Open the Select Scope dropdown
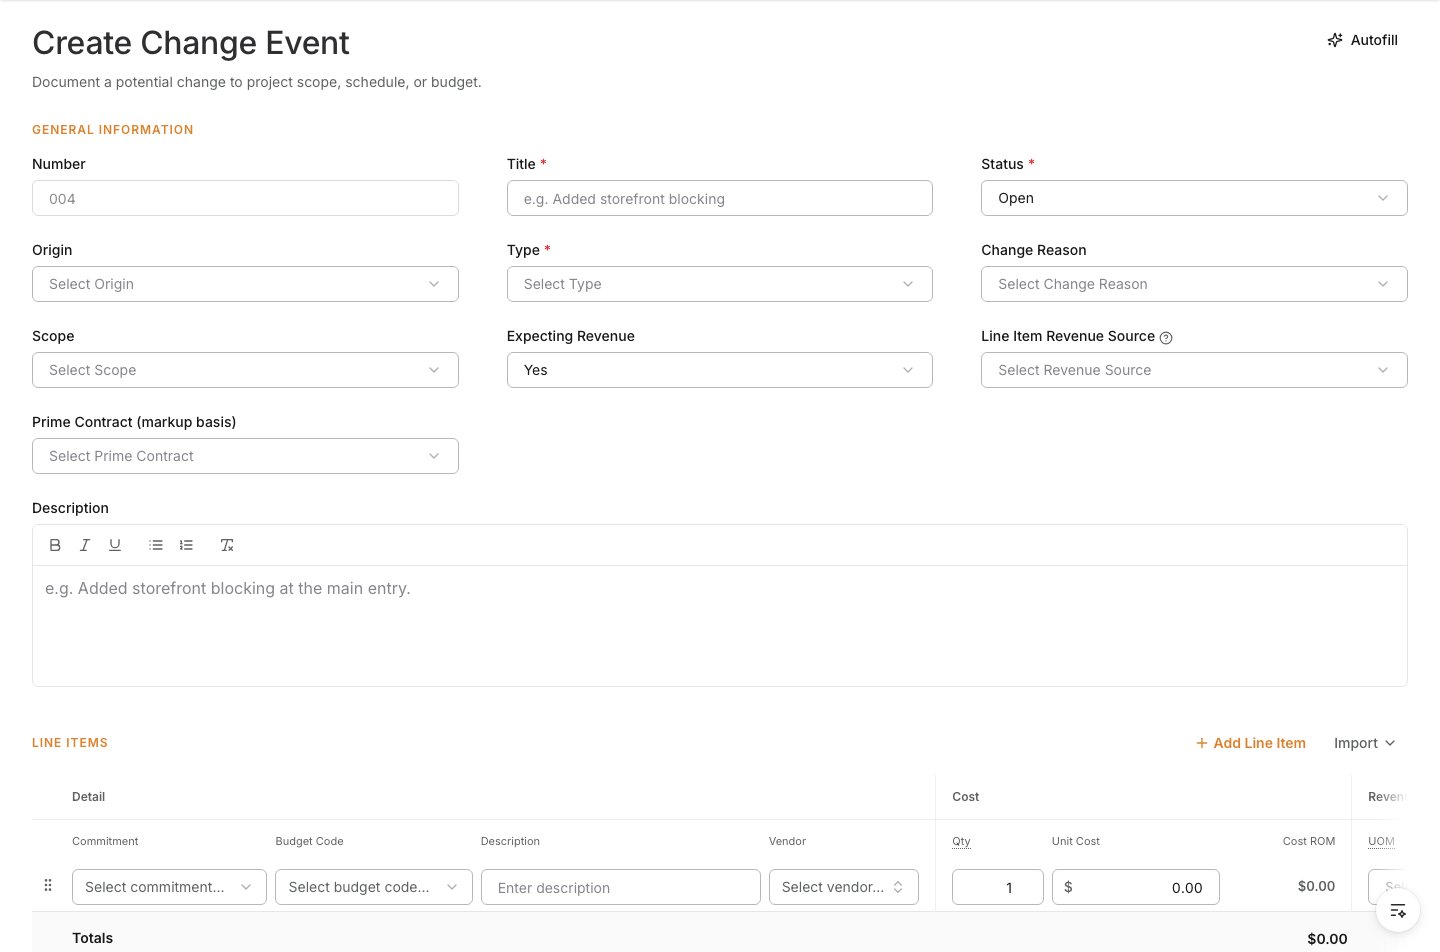The image size is (1440, 952). point(245,370)
